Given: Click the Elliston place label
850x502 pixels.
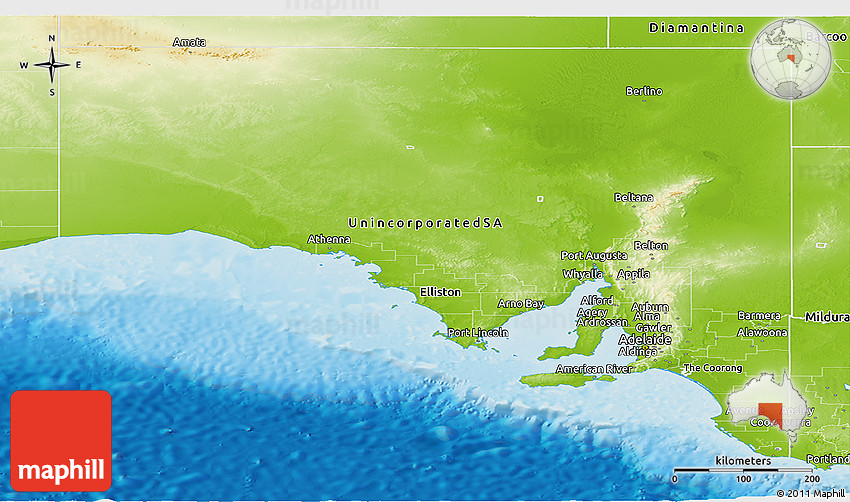Looking at the screenshot, I should [440, 292].
